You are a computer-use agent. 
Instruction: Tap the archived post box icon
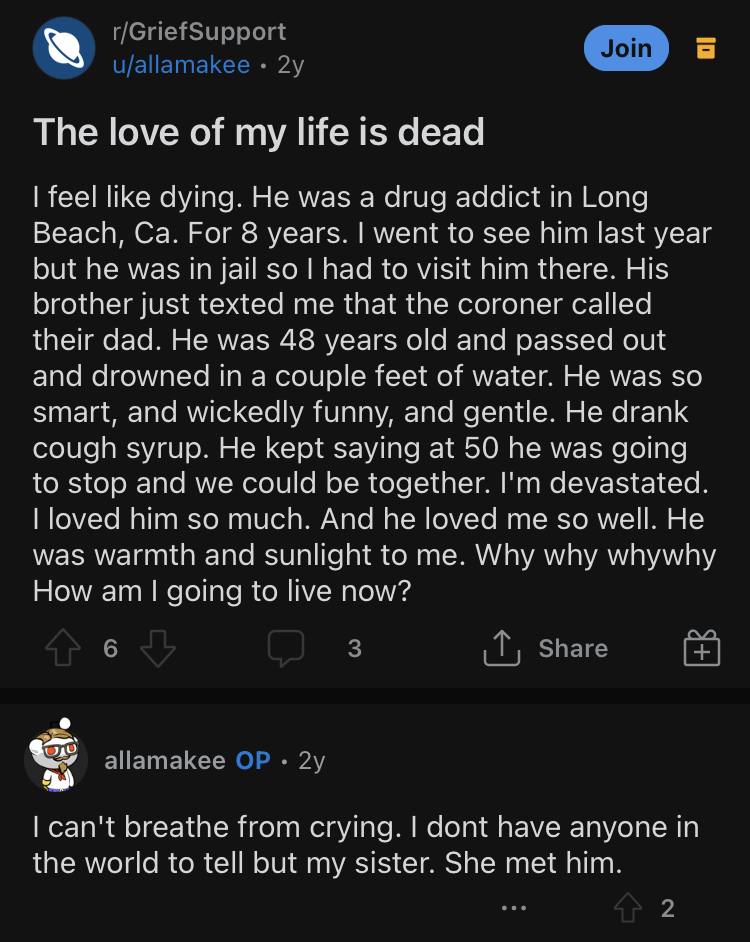706,47
